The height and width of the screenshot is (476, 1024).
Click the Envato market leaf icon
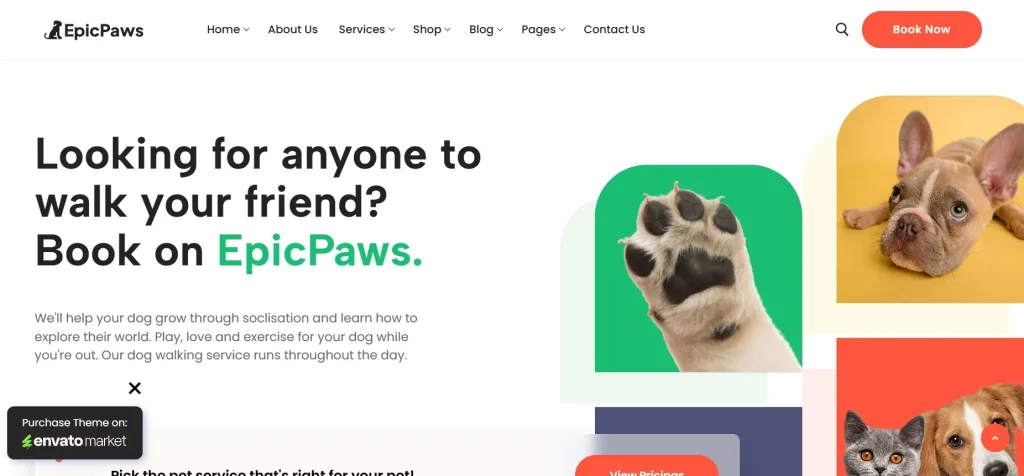[27, 442]
